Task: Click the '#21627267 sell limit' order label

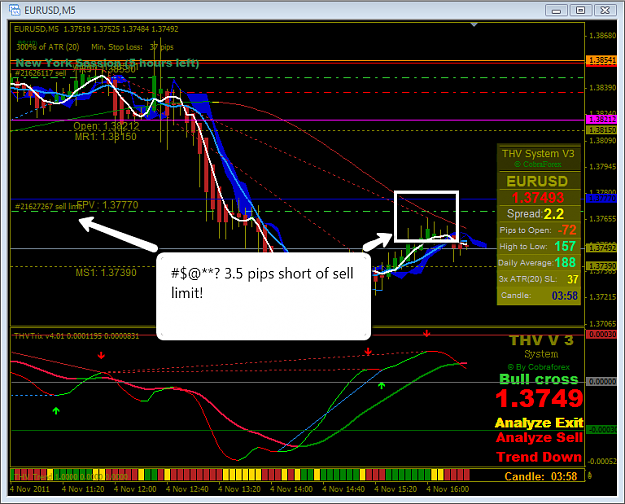Action: [48, 206]
